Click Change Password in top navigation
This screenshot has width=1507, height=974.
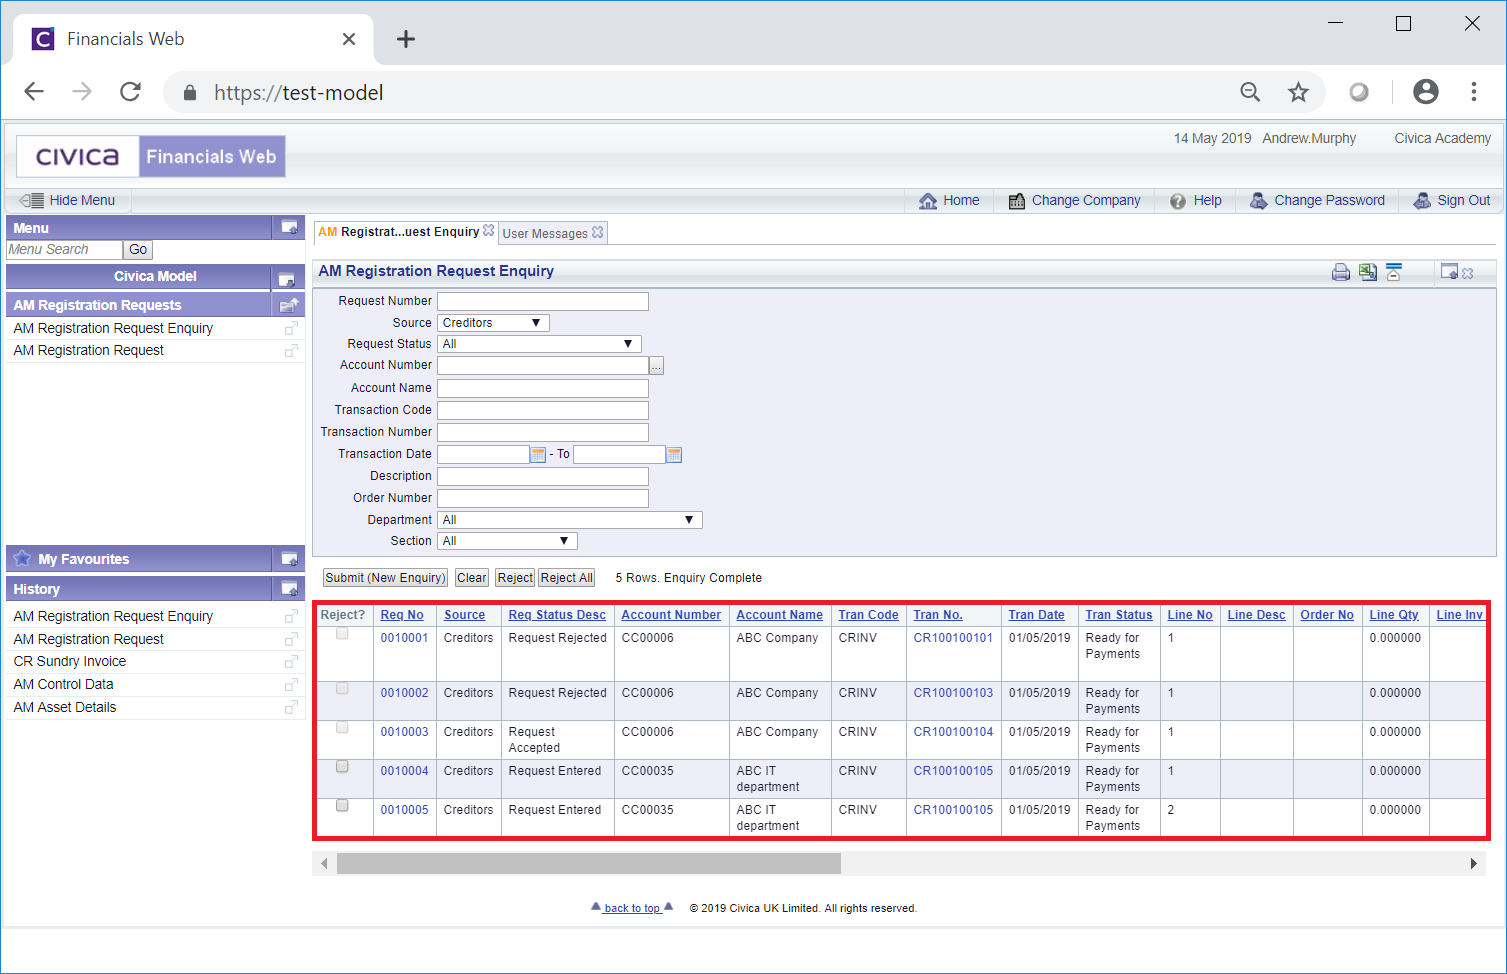pyautogui.click(x=1317, y=200)
